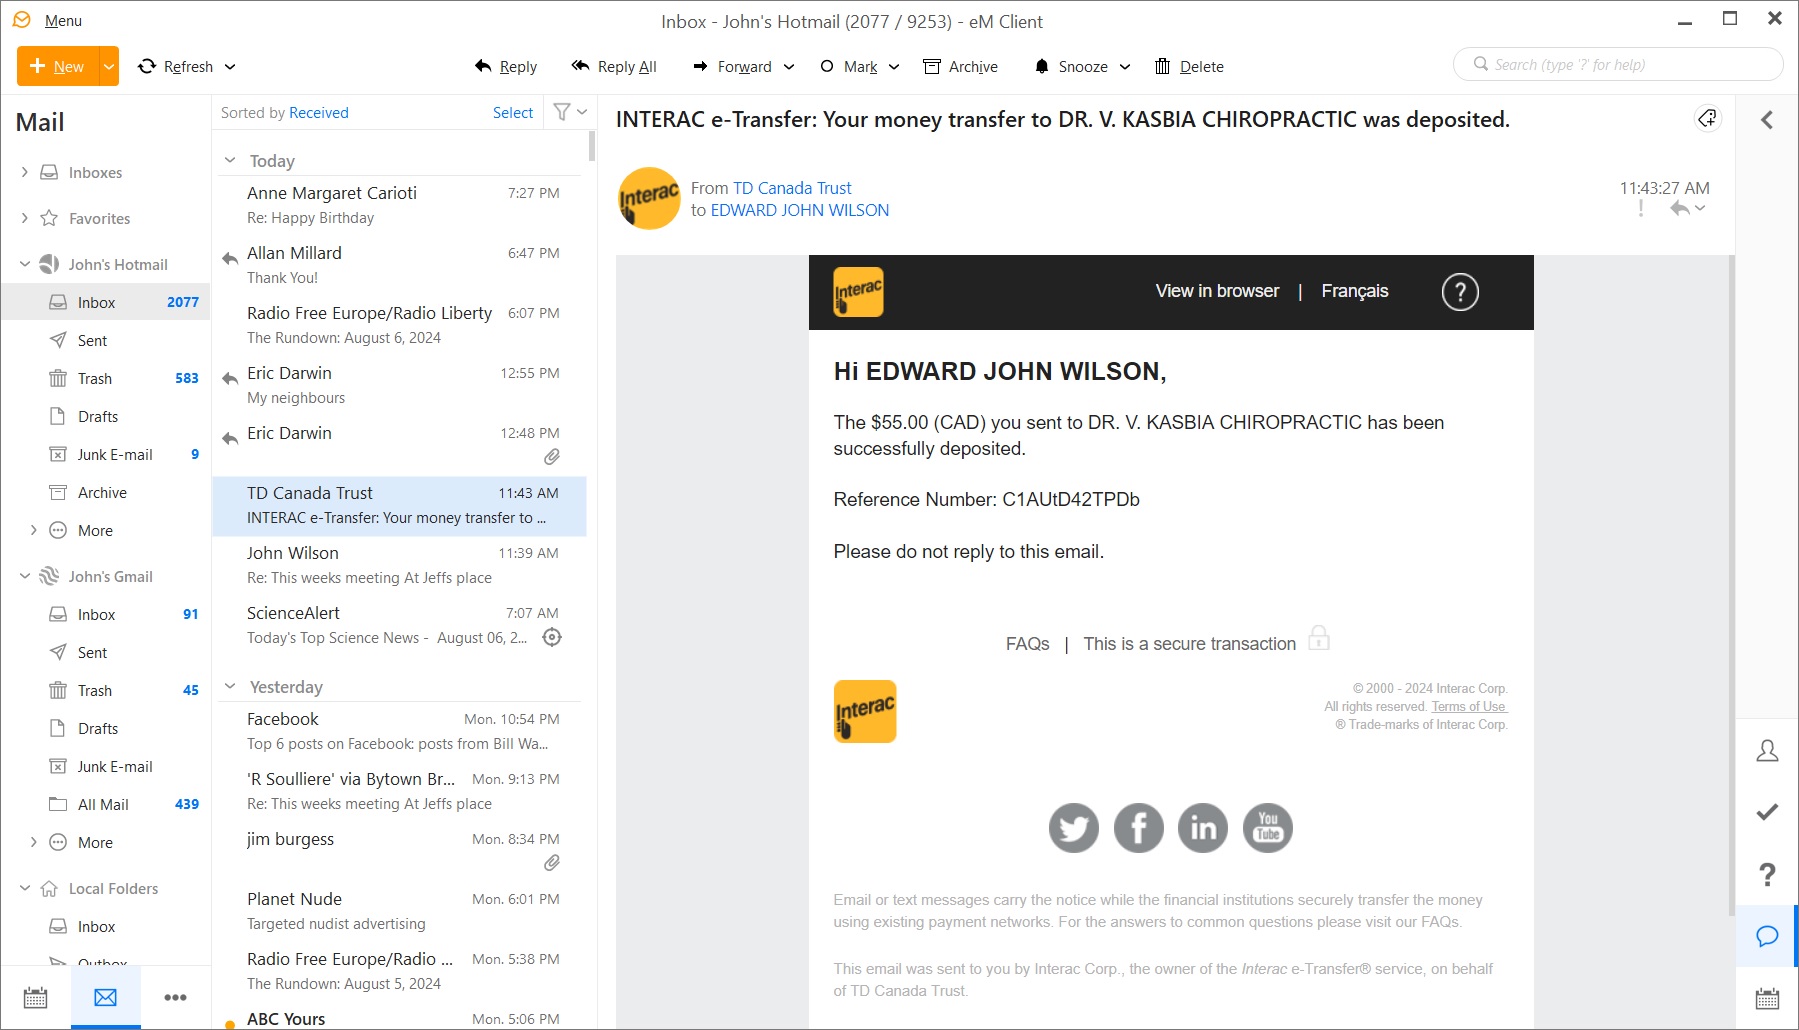Click the tag icon on the message header
Viewport: 1799px width, 1030px height.
tap(1707, 118)
